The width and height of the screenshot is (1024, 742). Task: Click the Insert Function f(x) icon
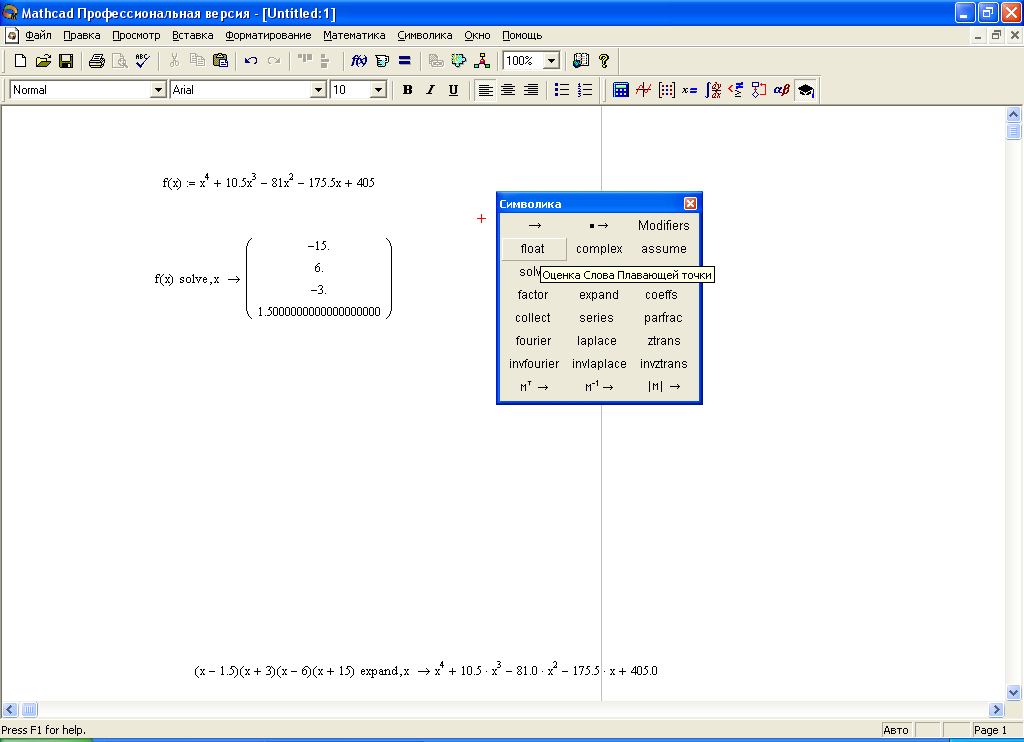point(359,61)
